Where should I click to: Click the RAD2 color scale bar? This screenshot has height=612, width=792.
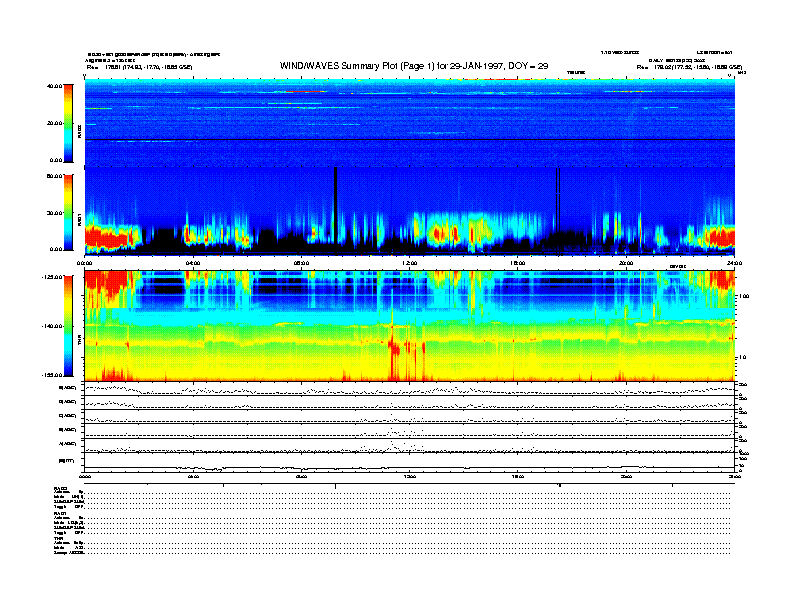tap(68, 123)
